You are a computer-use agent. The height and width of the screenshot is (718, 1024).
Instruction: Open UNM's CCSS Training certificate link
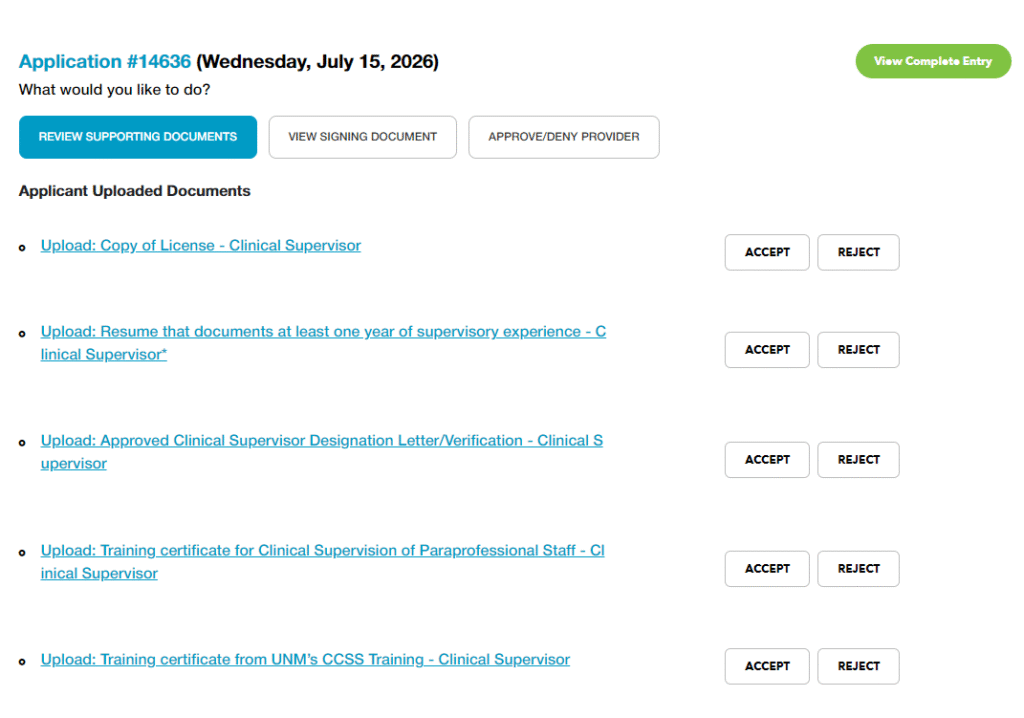point(305,660)
